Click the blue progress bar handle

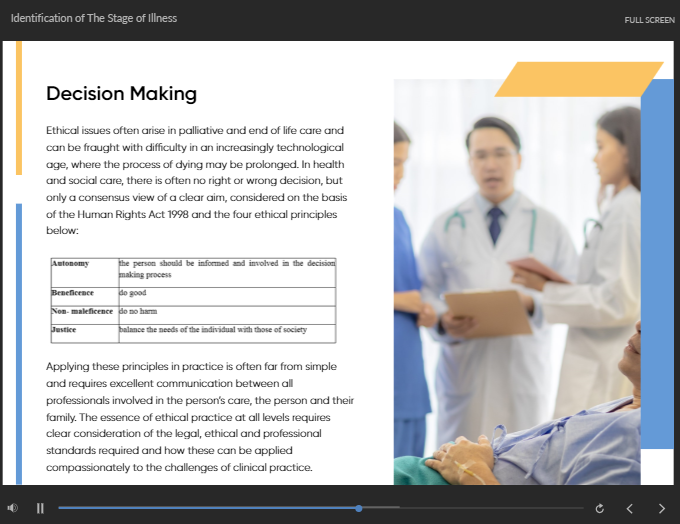(x=359, y=508)
